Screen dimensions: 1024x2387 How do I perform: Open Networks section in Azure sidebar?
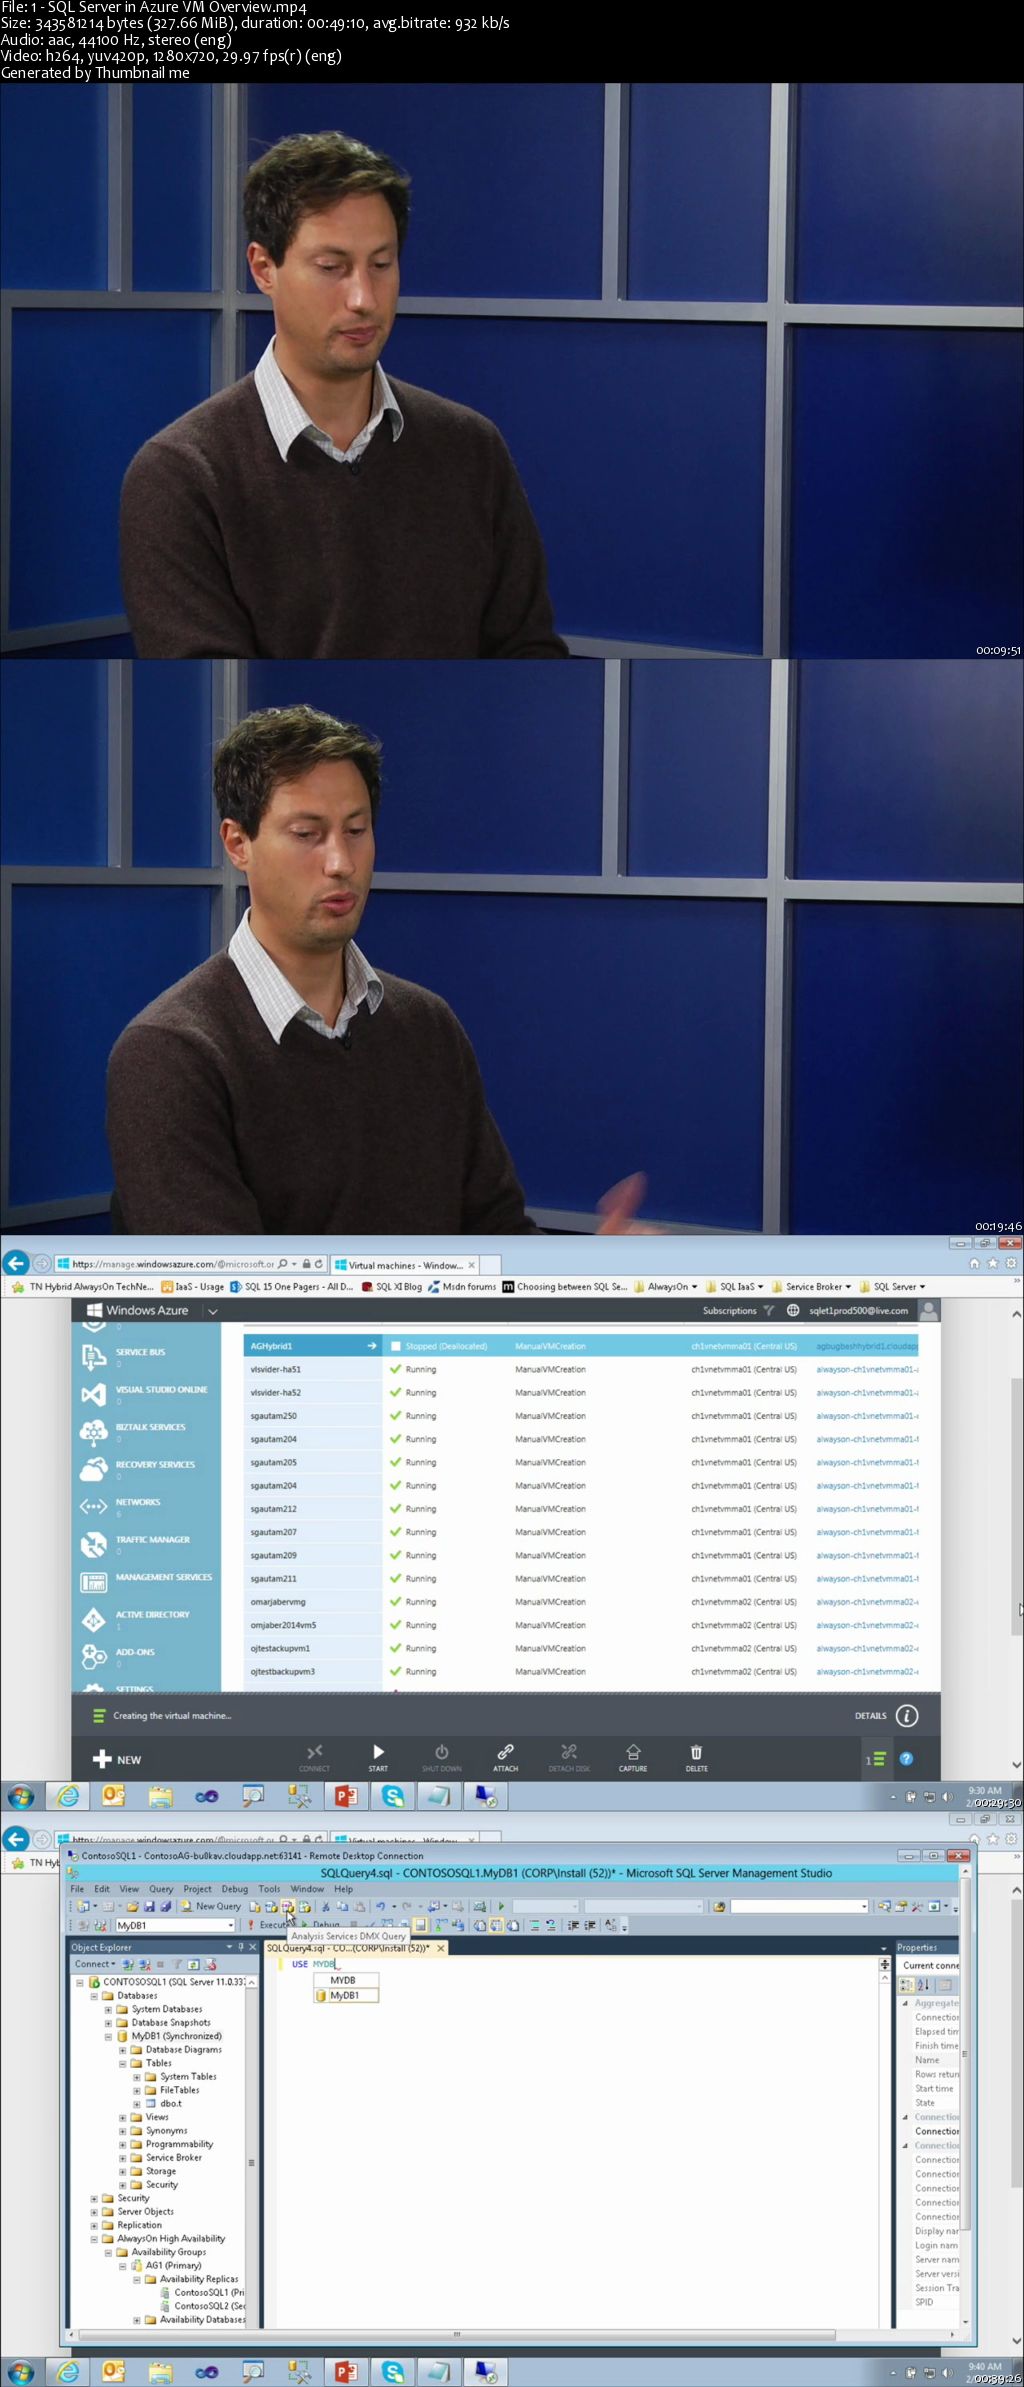[x=146, y=1506]
